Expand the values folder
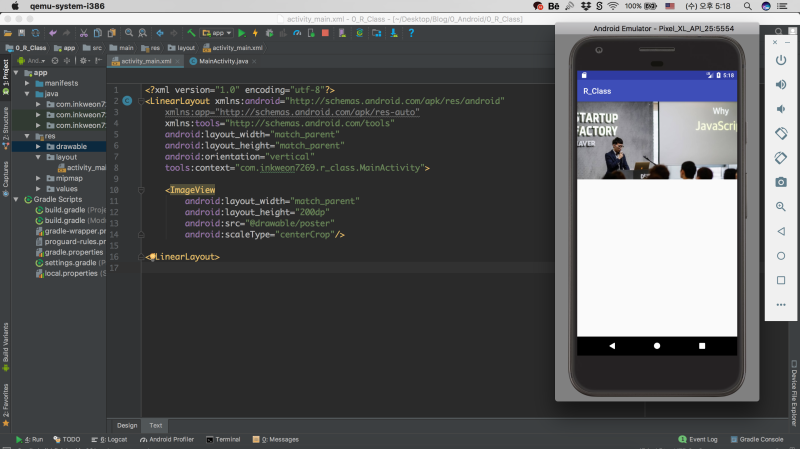Viewport: 800px width, 449px height. [38, 189]
